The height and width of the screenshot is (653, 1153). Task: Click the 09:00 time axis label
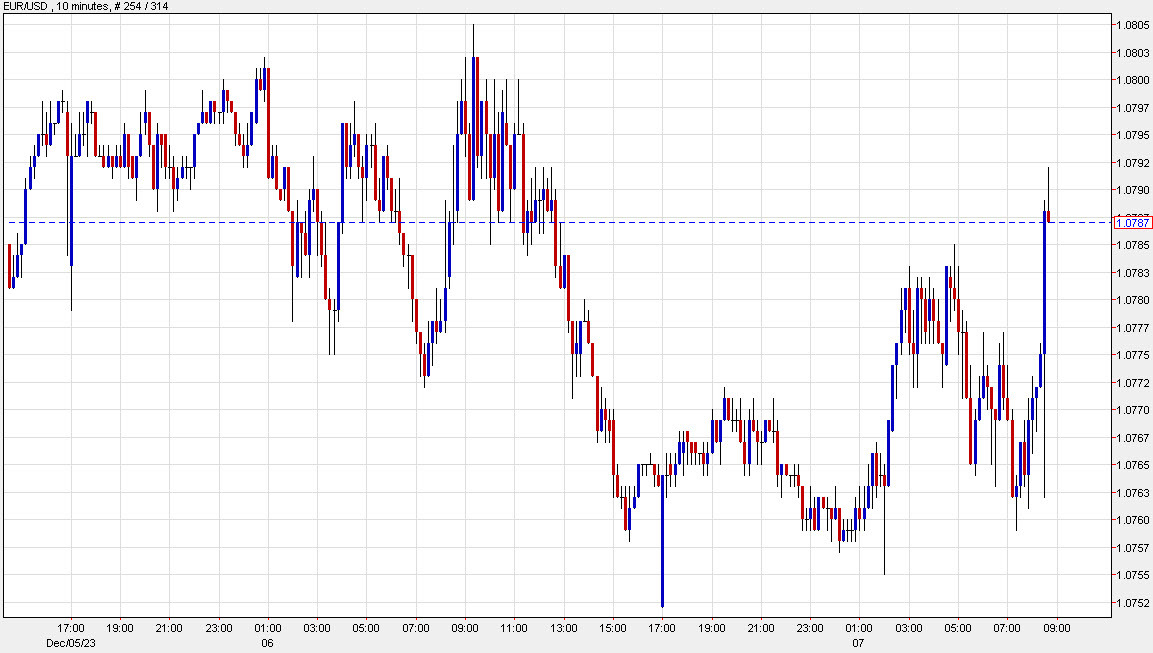(1057, 630)
